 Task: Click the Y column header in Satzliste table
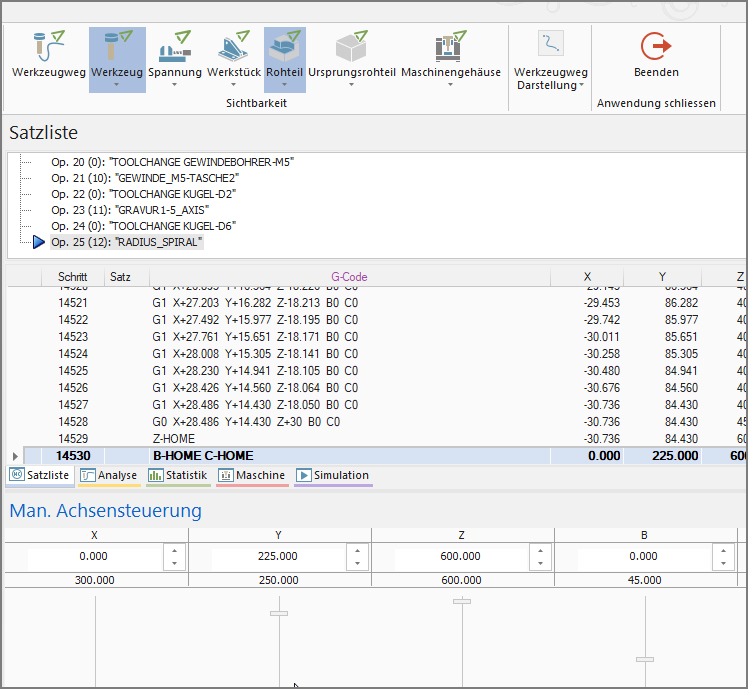(662, 277)
